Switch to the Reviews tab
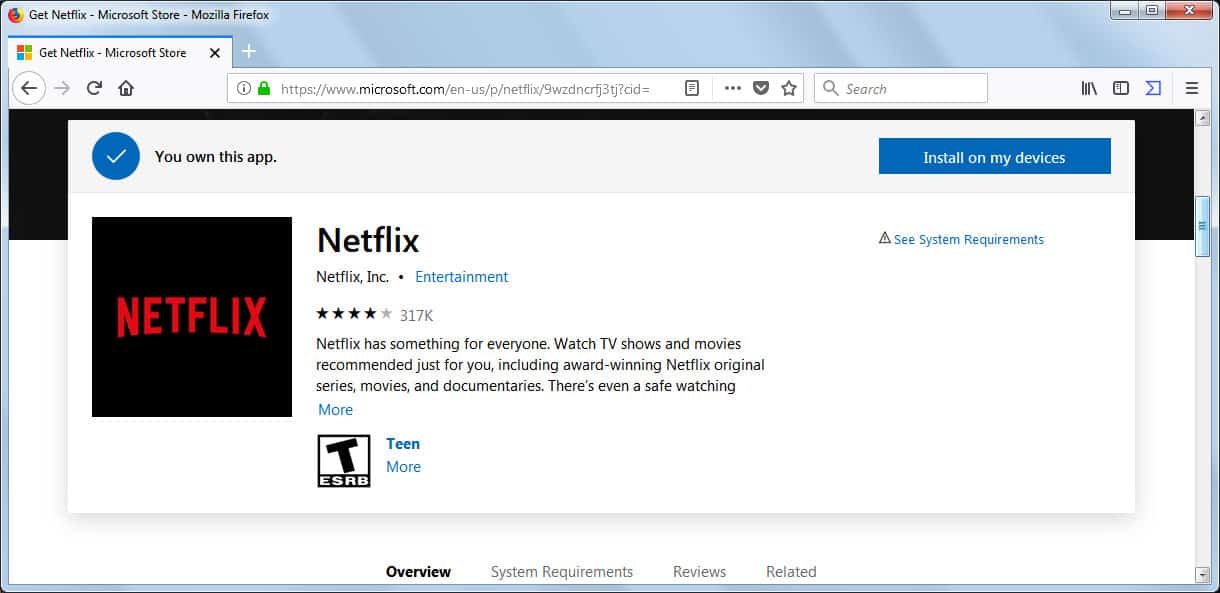The width and height of the screenshot is (1220, 593). pyautogui.click(x=698, y=571)
